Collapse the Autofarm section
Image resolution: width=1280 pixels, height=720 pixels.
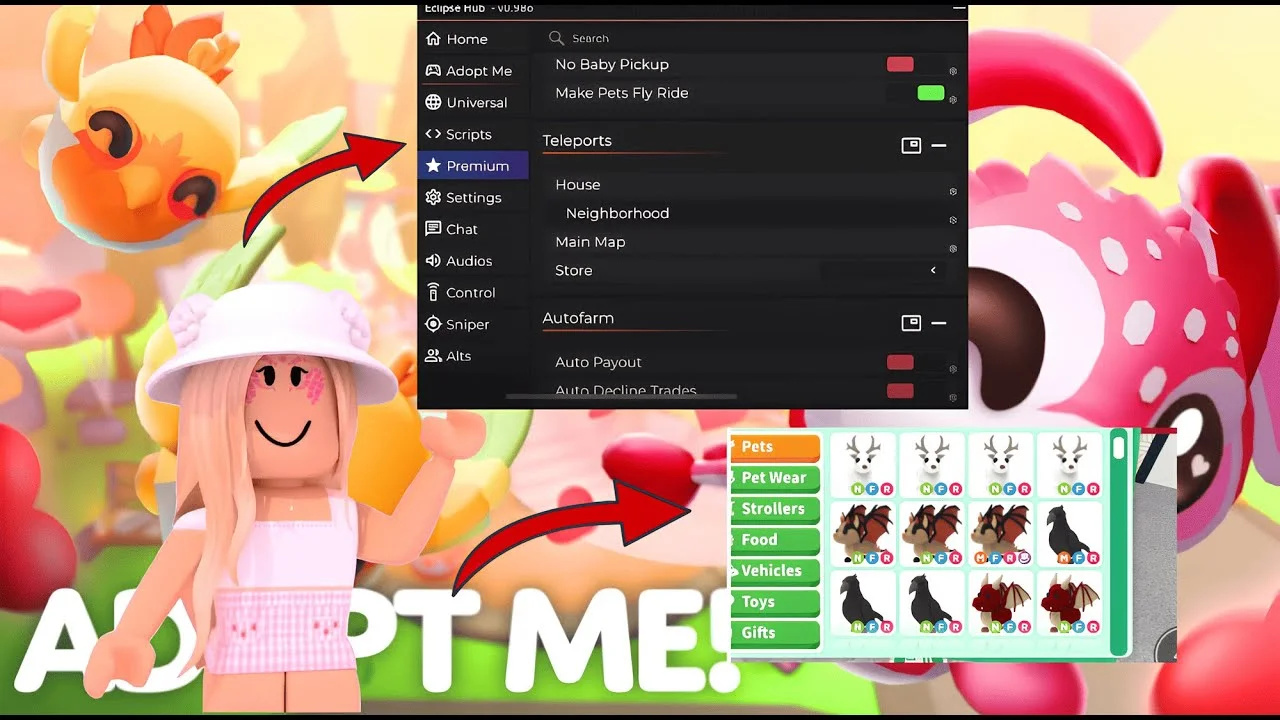click(x=939, y=323)
